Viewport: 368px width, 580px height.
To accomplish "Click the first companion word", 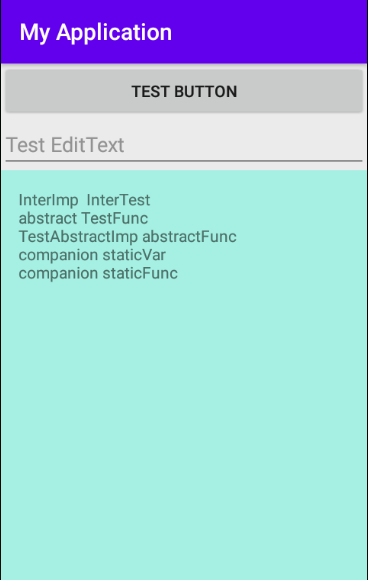I will point(58,255).
